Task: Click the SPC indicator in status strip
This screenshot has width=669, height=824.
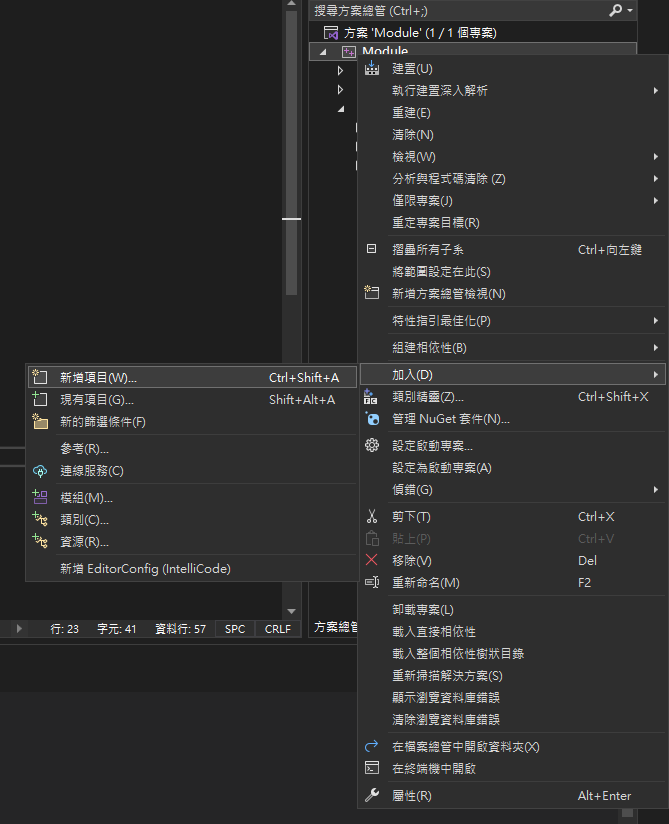Action: 235,629
